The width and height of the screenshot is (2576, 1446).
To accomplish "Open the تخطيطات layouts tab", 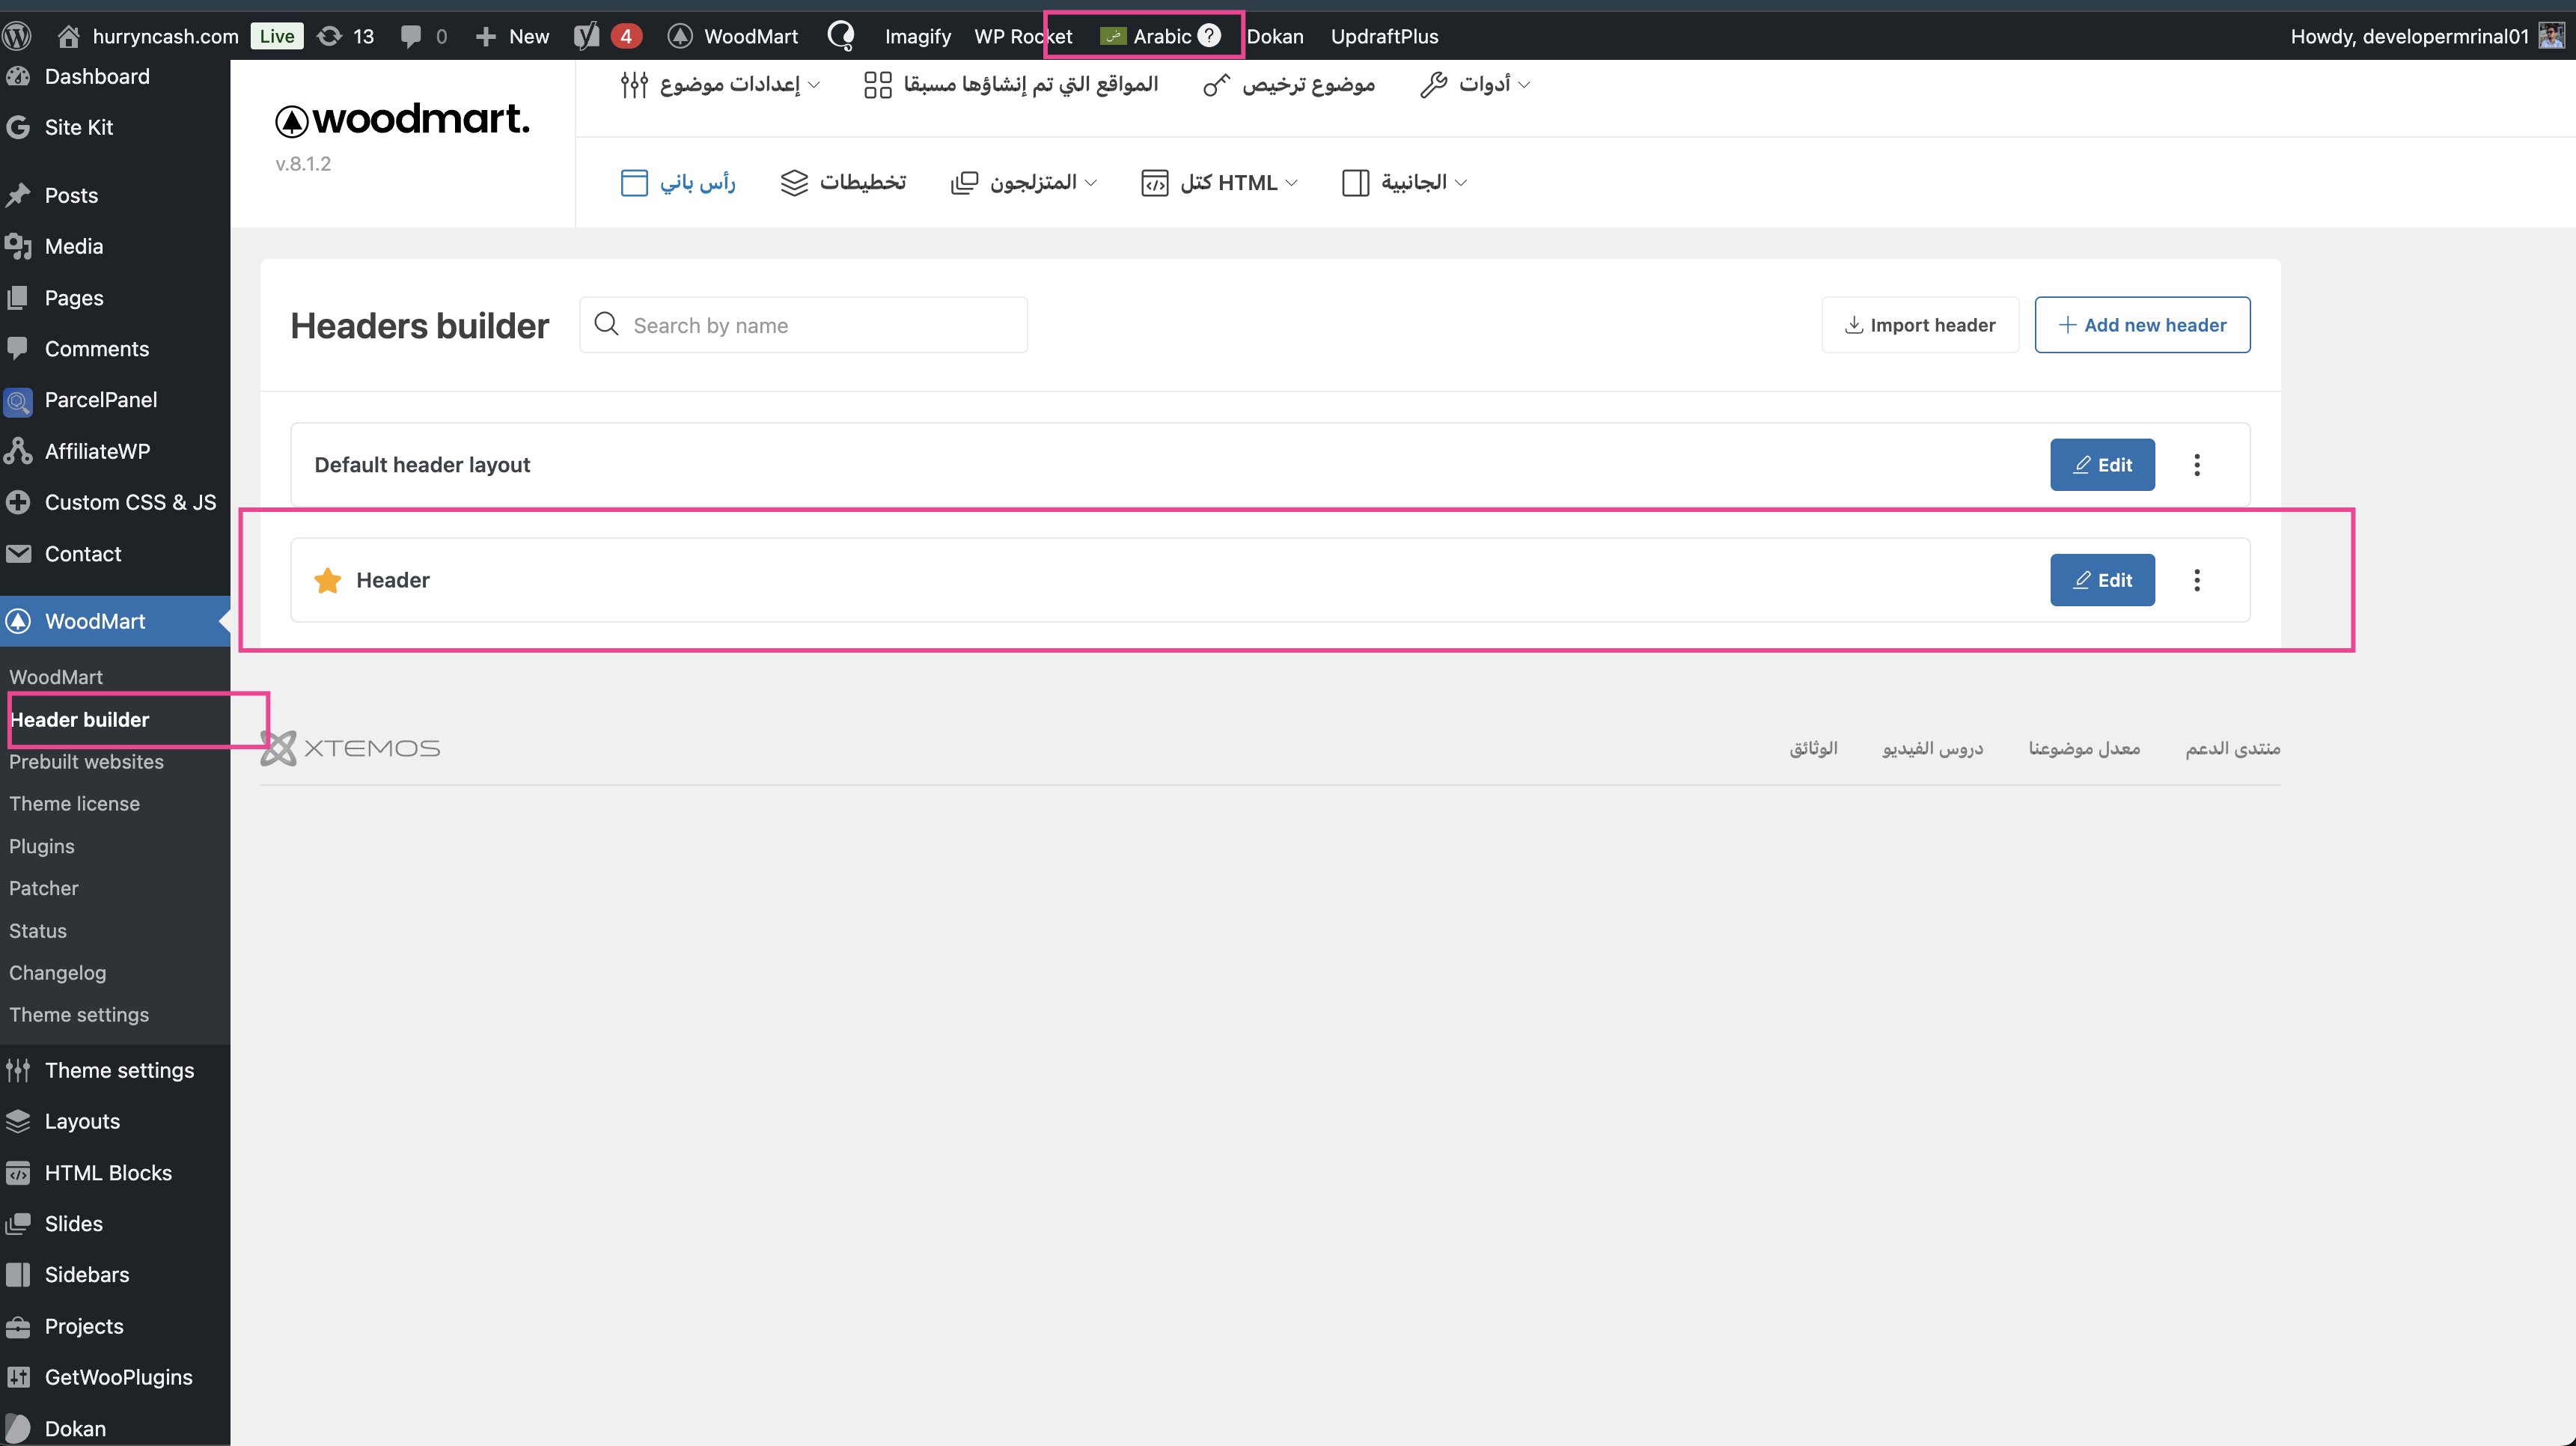I will pos(843,182).
